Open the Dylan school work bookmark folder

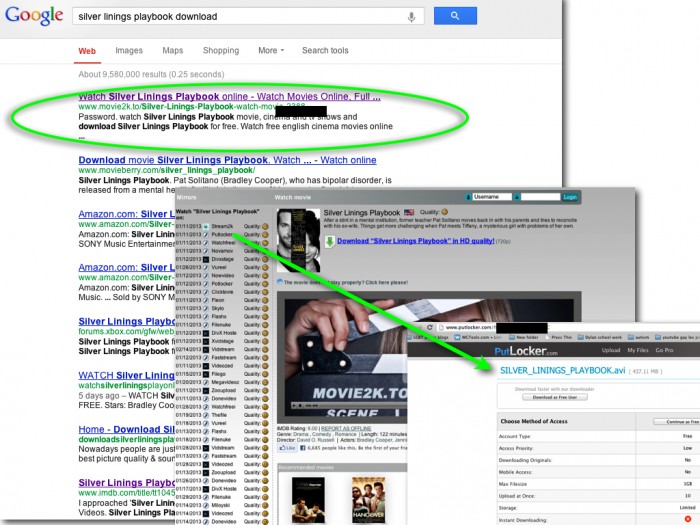600,338
